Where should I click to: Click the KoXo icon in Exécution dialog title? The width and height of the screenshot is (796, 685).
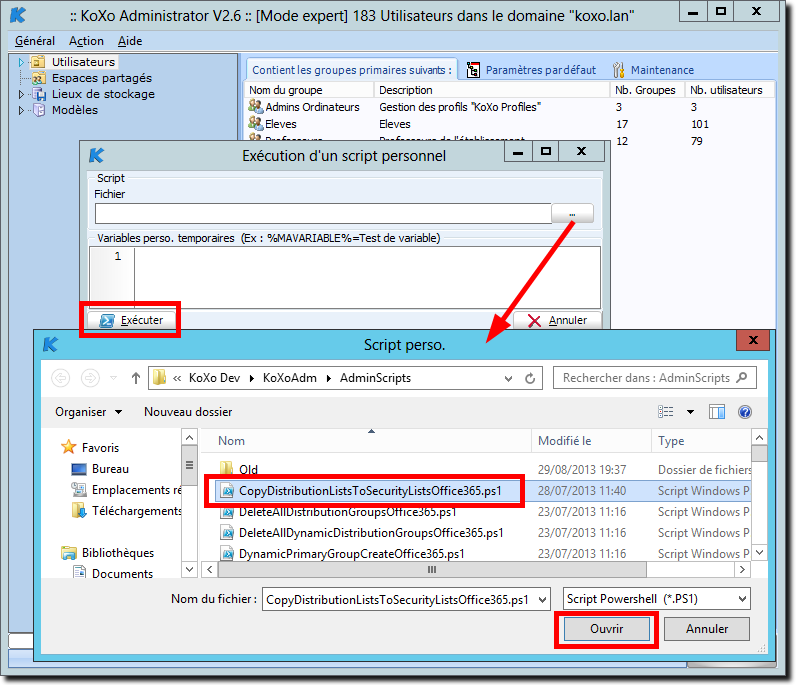click(x=96, y=155)
